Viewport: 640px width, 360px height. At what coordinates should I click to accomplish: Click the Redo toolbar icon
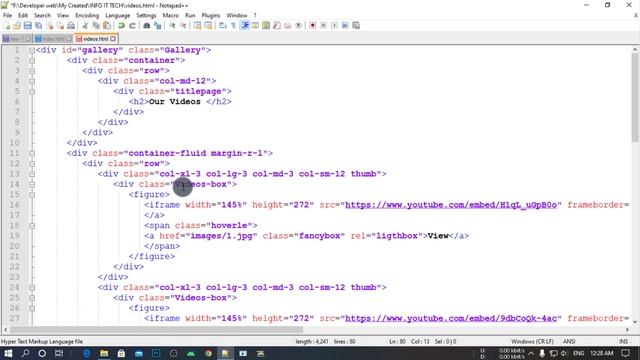(x=132, y=25)
